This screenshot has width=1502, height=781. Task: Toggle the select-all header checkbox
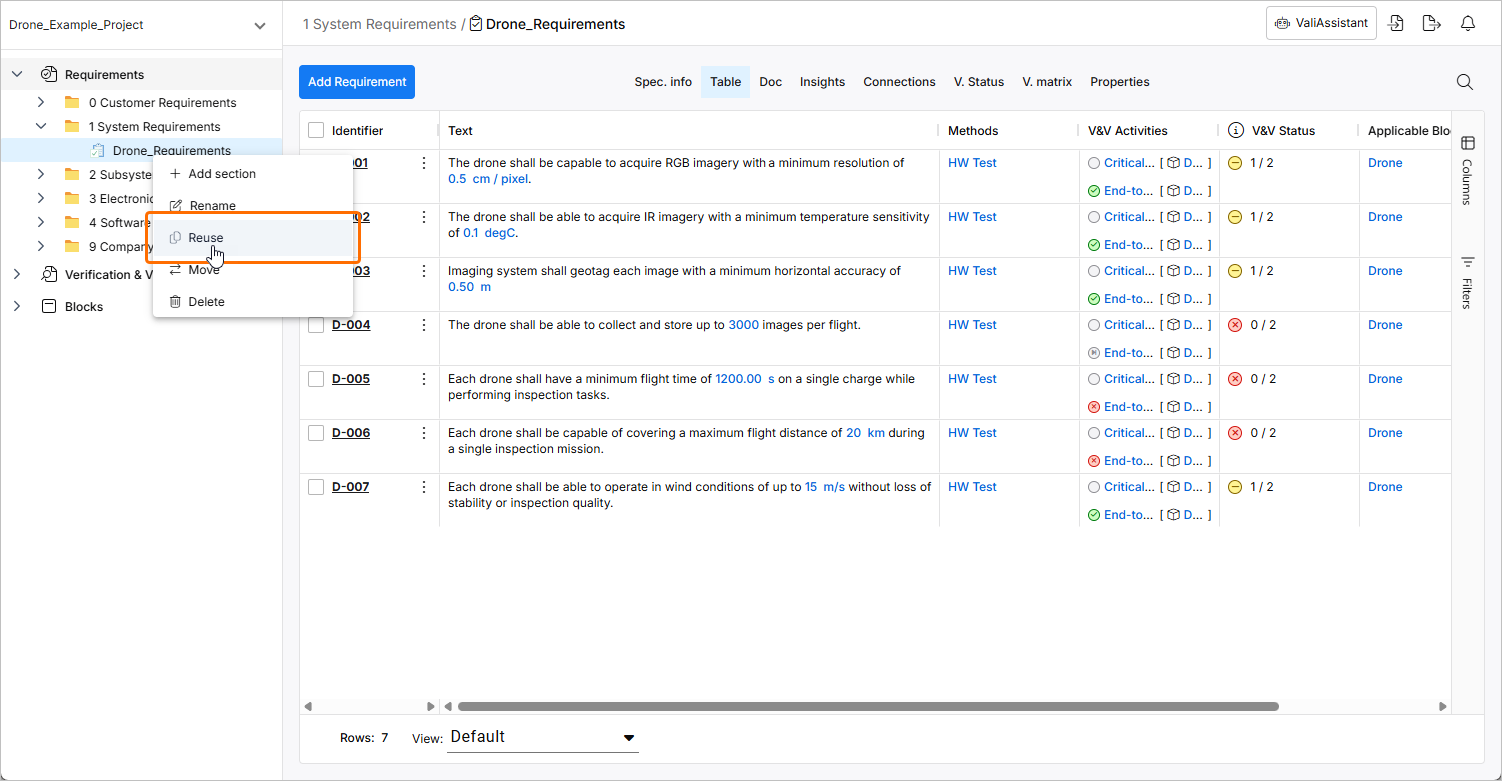316,131
